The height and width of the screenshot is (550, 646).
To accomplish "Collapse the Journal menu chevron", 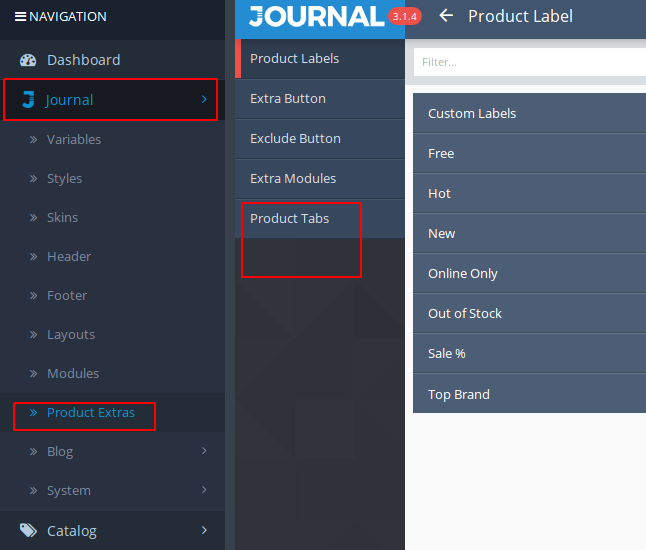I will pos(204,99).
